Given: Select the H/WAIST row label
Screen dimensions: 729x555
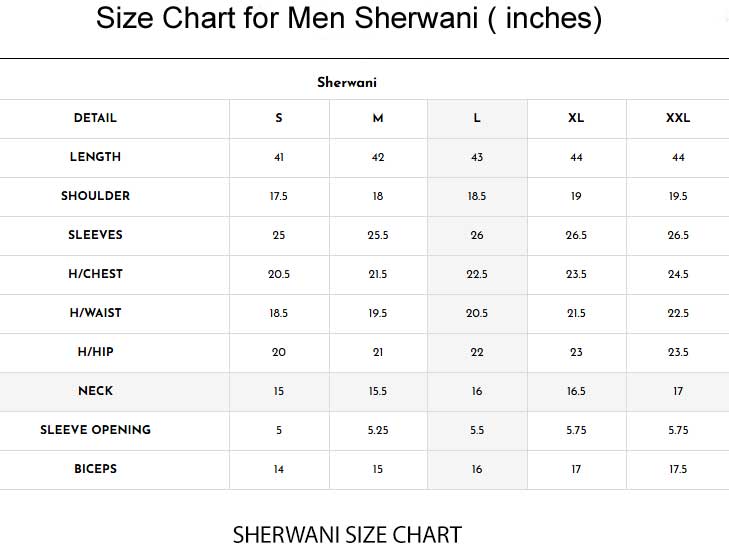Looking at the screenshot, I should click(95, 313).
